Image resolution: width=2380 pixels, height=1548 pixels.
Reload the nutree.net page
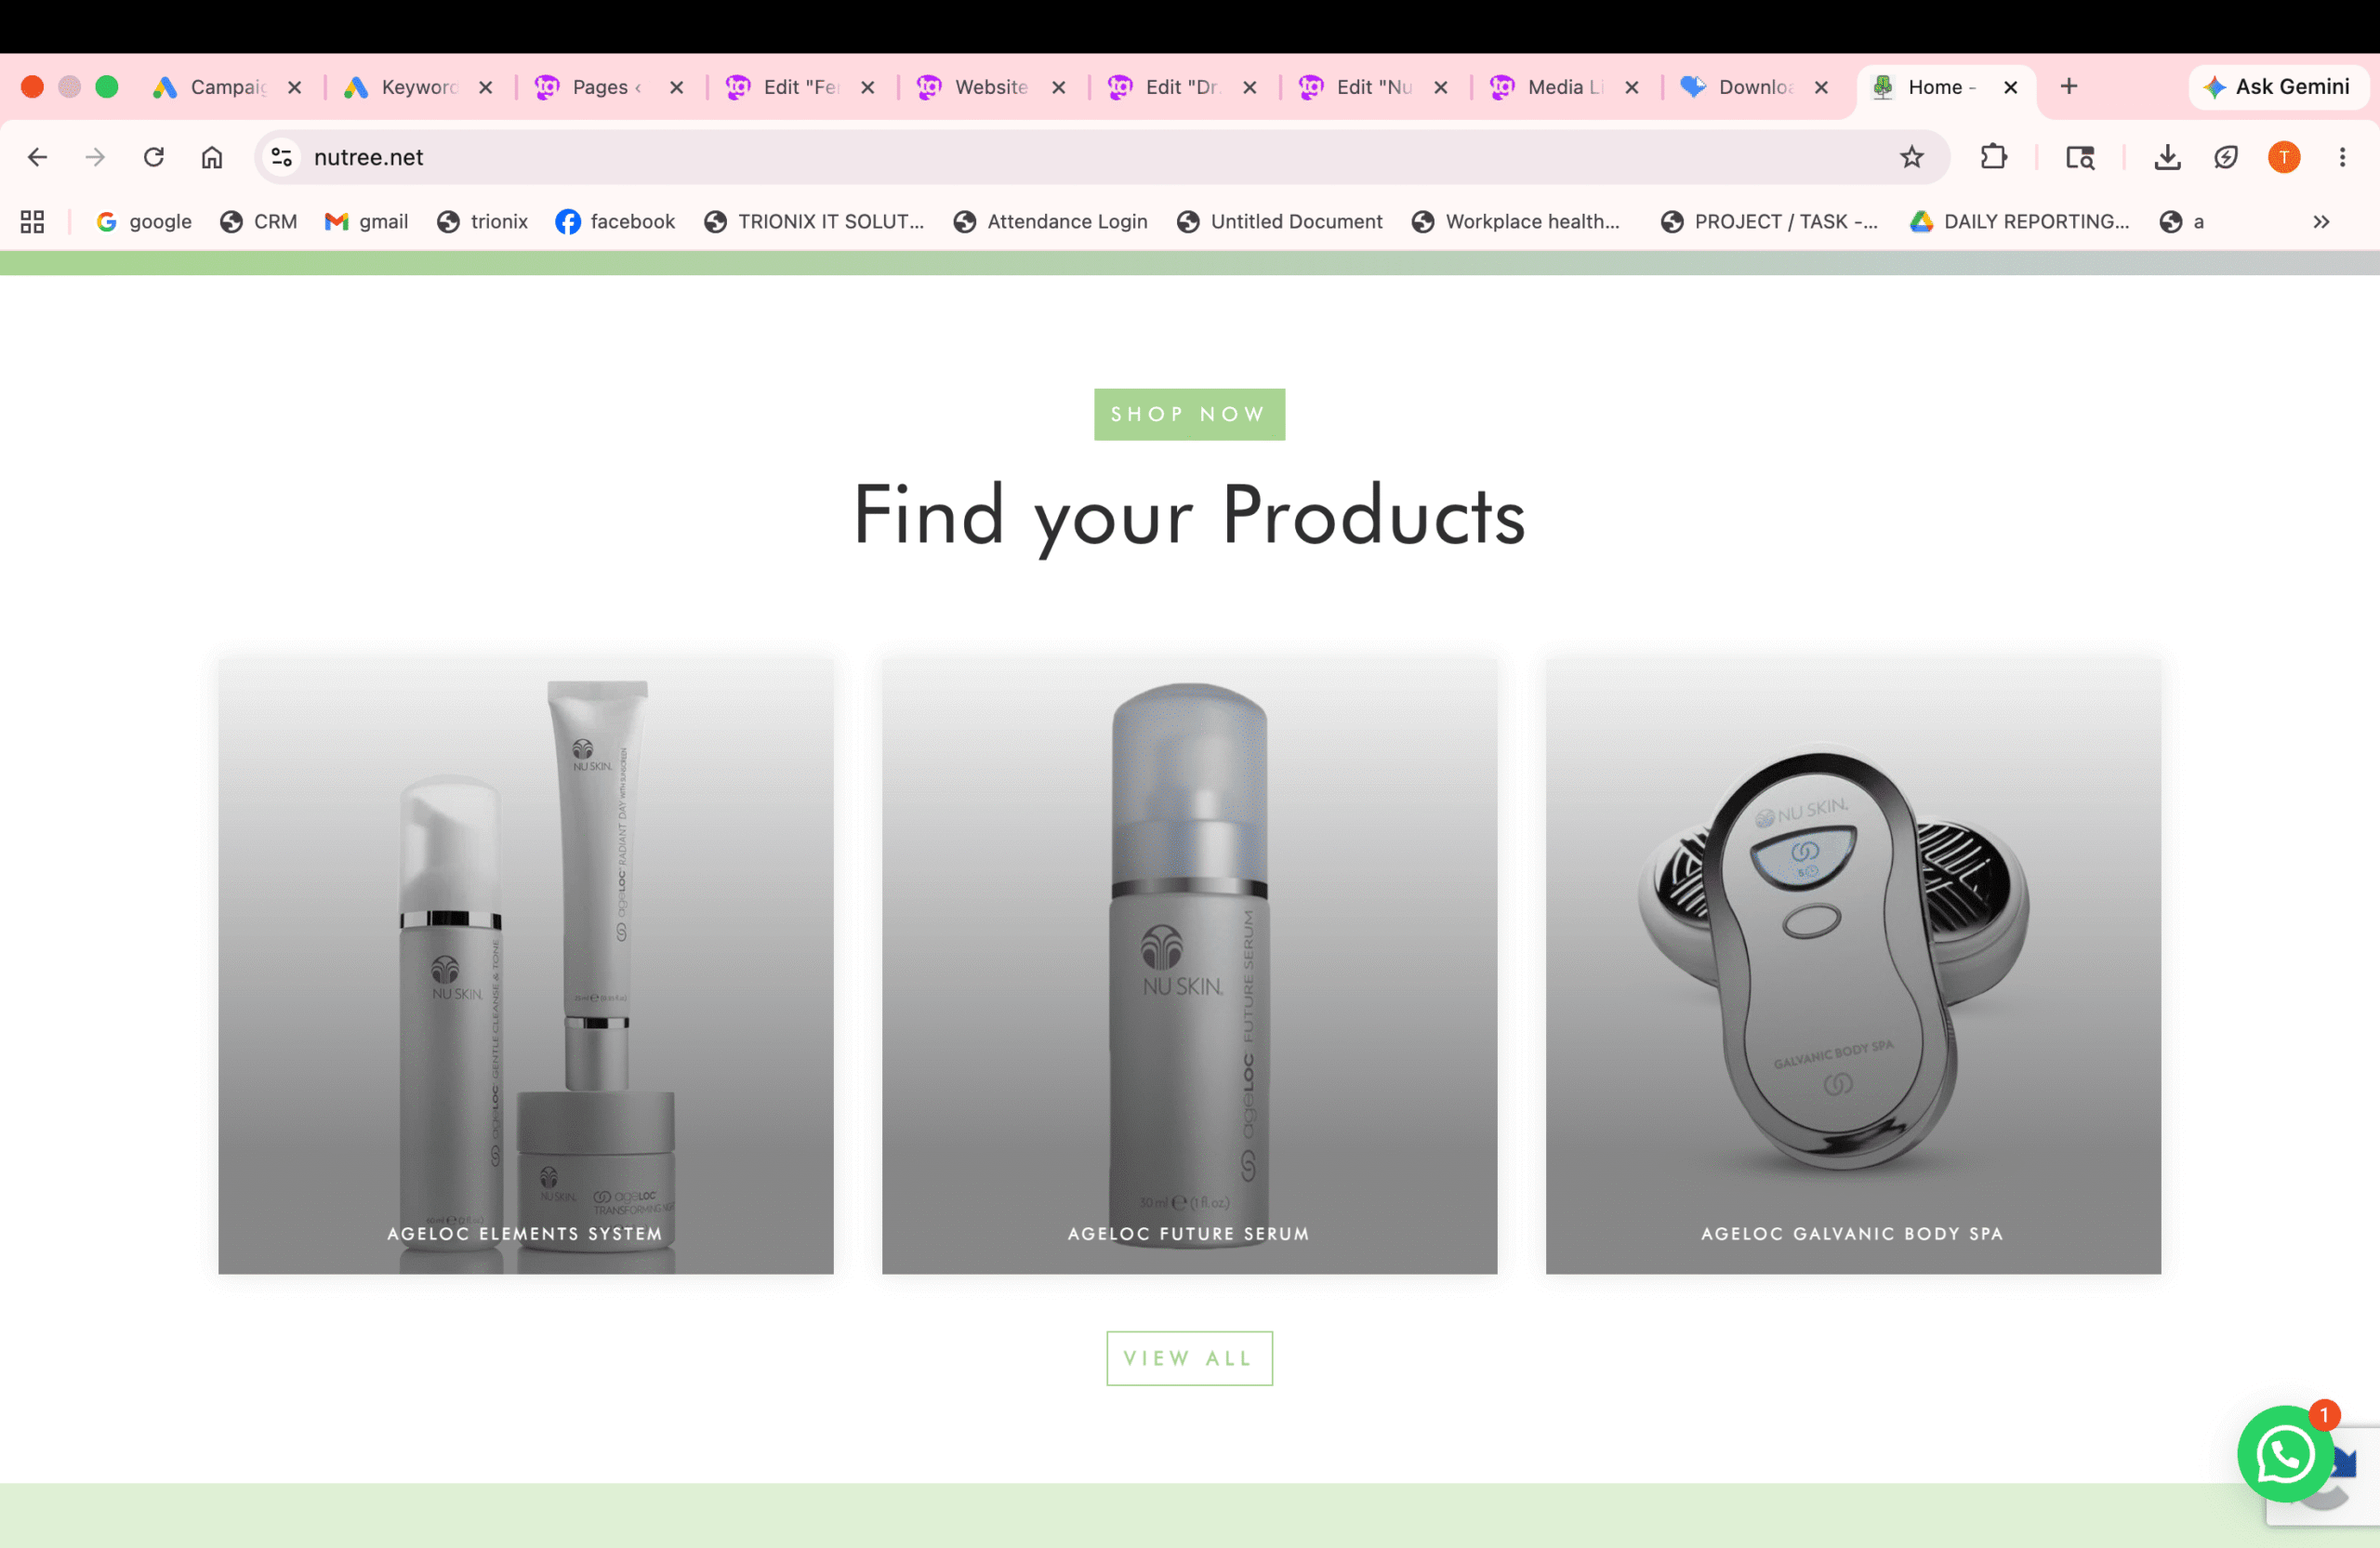point(153,157)
